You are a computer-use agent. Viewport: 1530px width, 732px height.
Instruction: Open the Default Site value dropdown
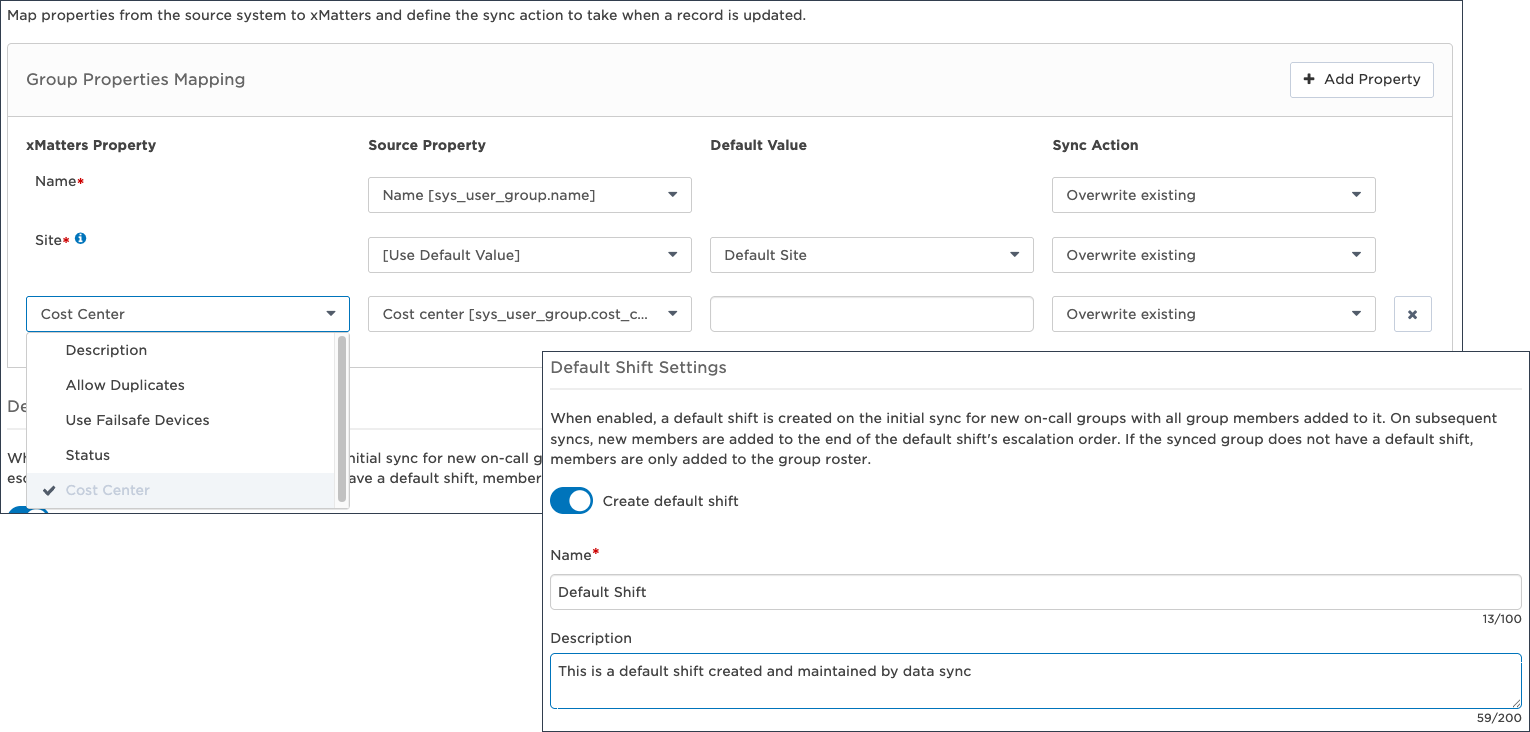(872, 255)
